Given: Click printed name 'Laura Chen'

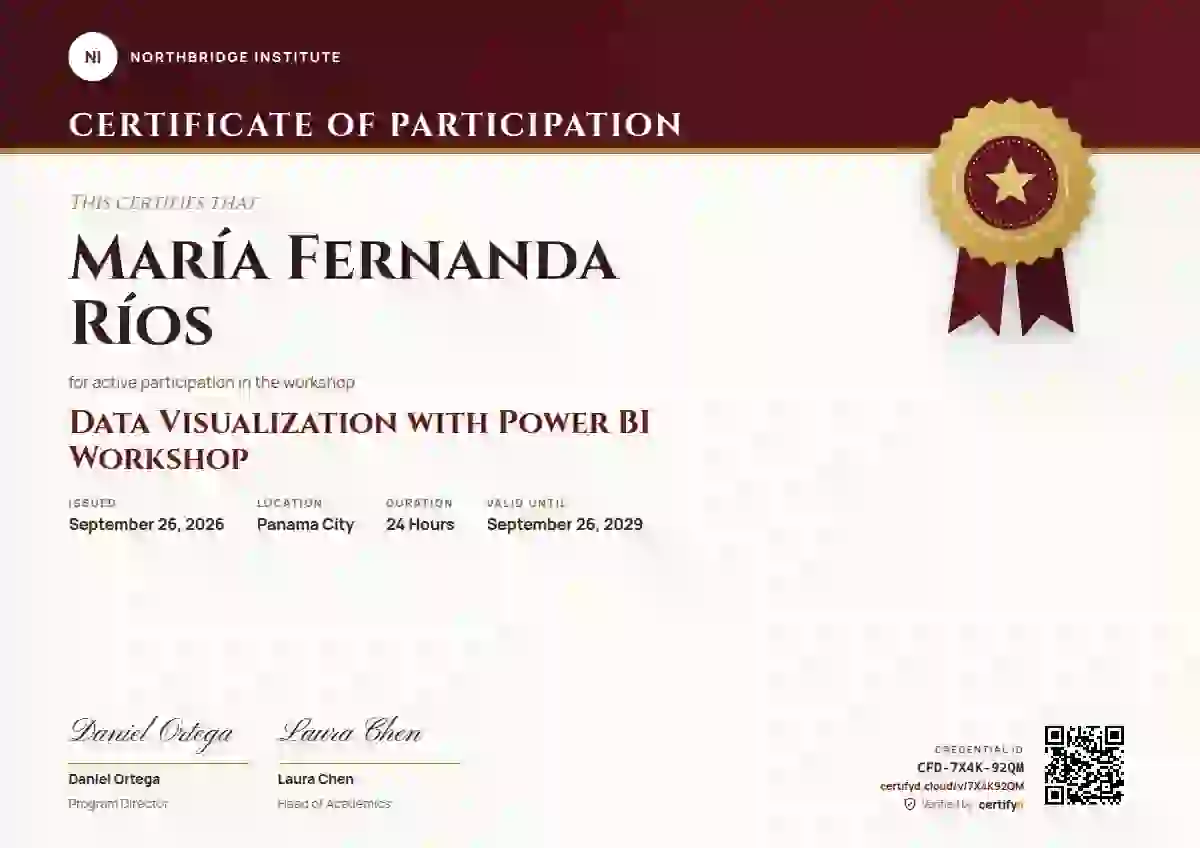Looking at the screenshot, I should [316, 779].
